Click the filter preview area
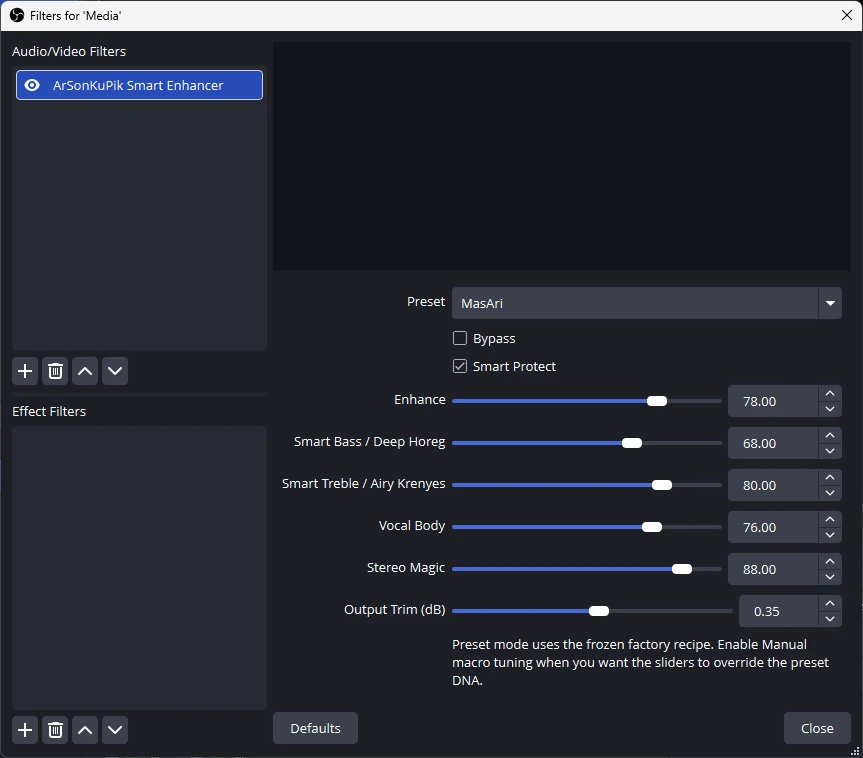863x758 pixels. point(562,156)
